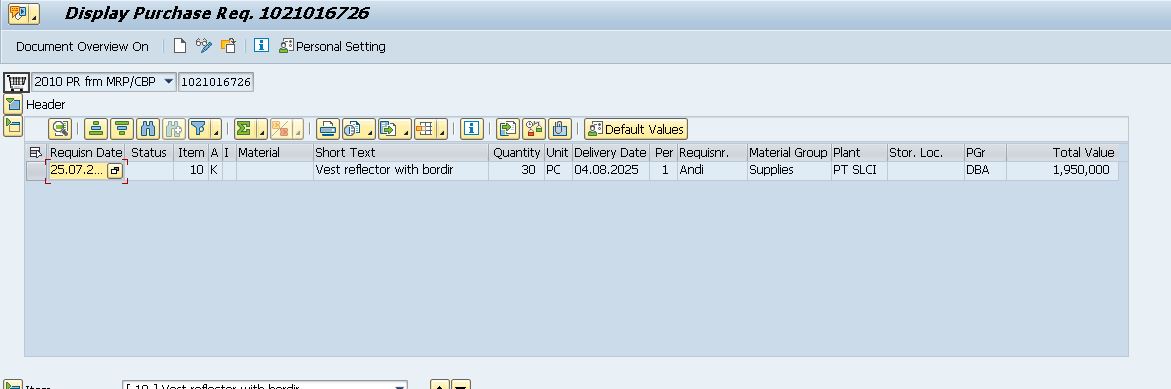The height and width of the screenshot is (389, 1171).
Task: Collapse the item overview section toggle
Action: point(13,125)
